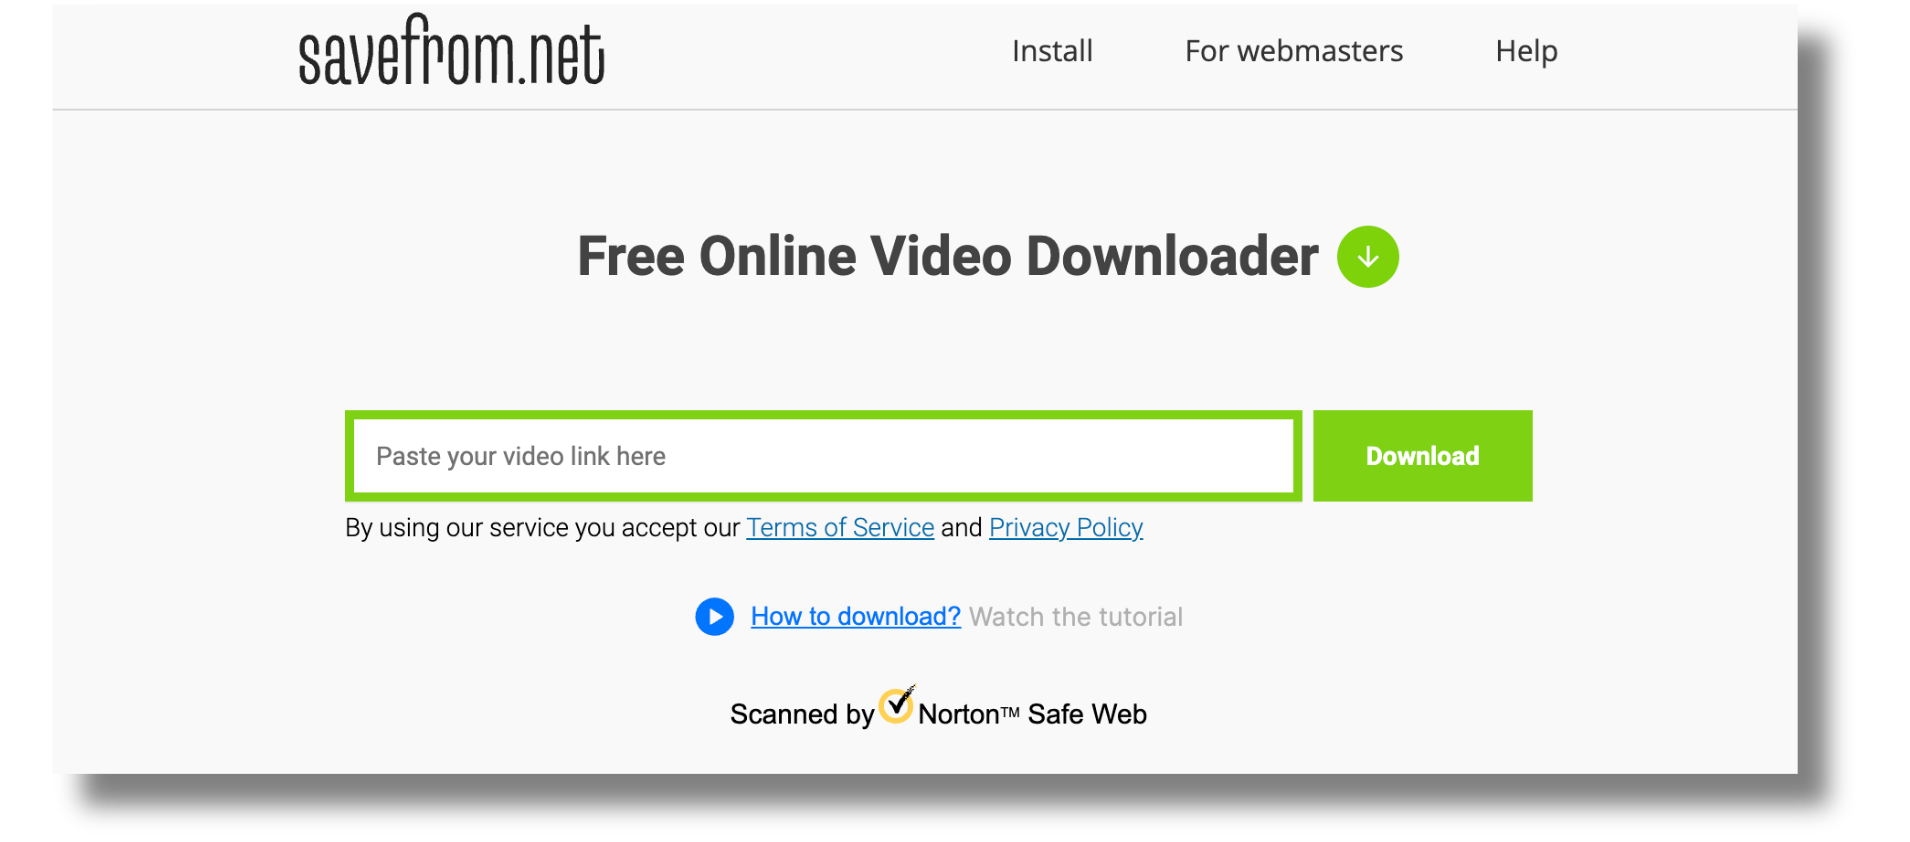Click the Norton yellow checkmark icon
This screenshot has height=842, width=1910.
click(x=897, y=705)
